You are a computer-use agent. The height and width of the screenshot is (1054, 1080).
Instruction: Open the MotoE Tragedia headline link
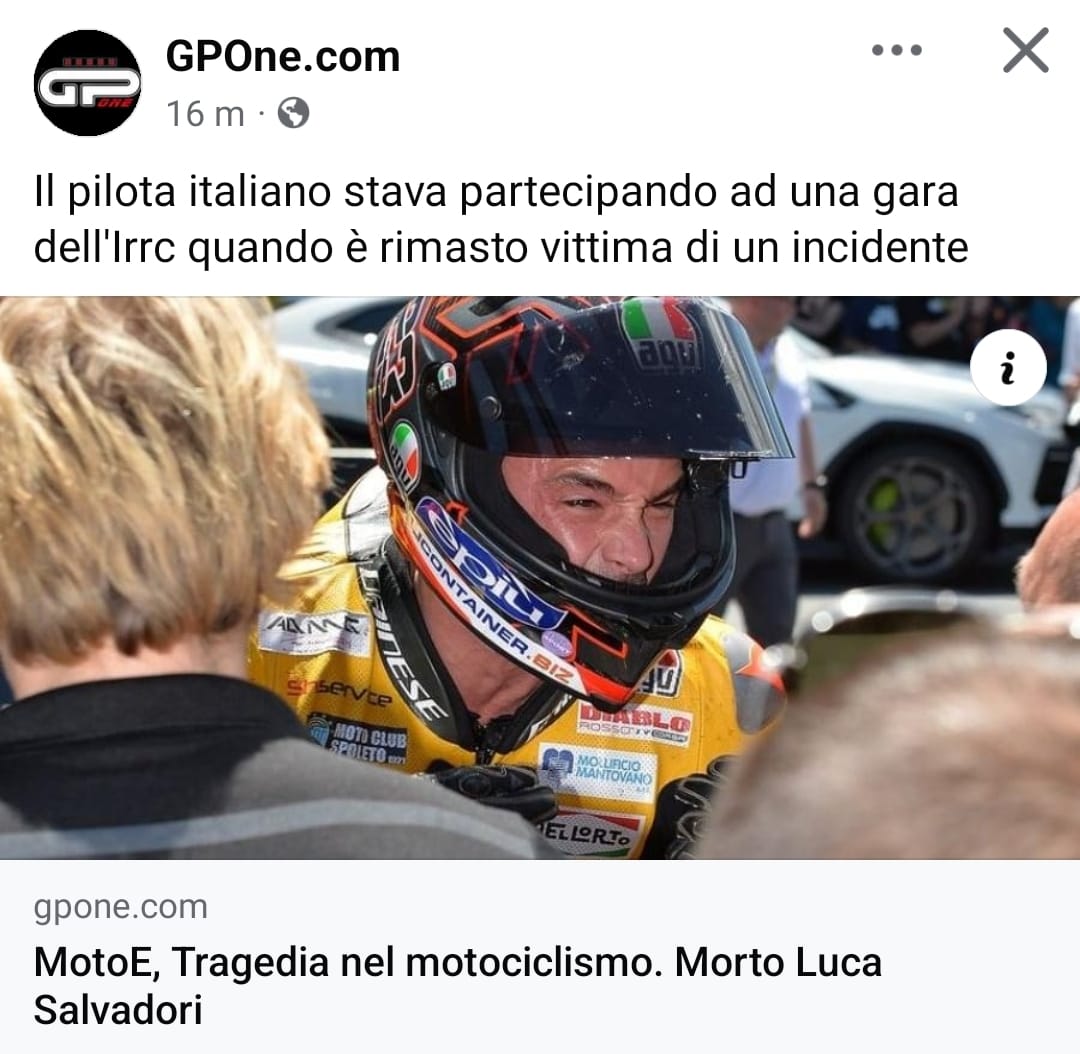tap(457, 986)
